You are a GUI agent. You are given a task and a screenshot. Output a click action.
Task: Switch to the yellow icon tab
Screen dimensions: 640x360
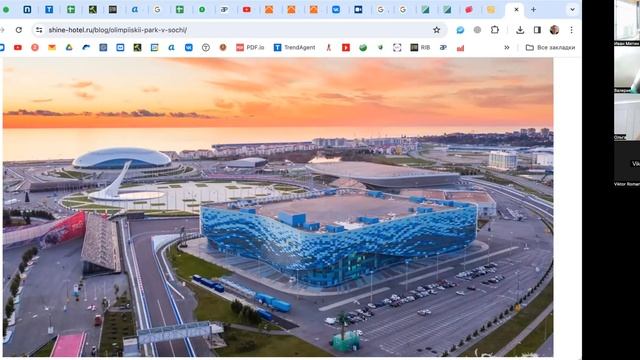tap(491, 9)
